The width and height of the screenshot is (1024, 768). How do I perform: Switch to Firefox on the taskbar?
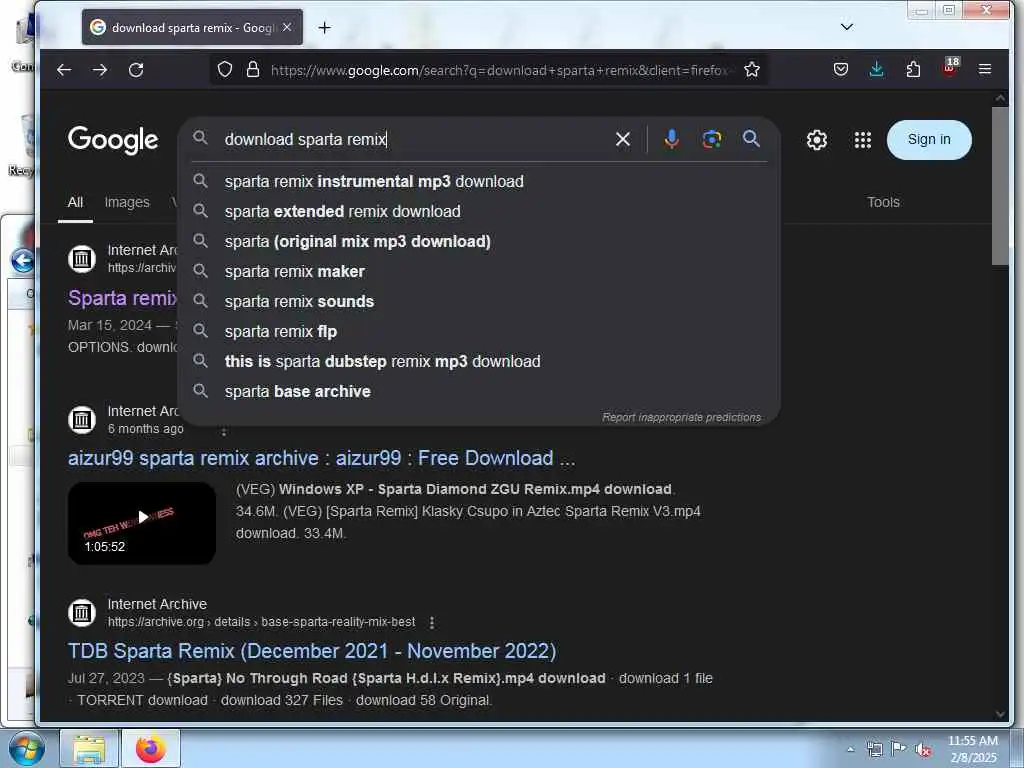[x=151, y=748]
